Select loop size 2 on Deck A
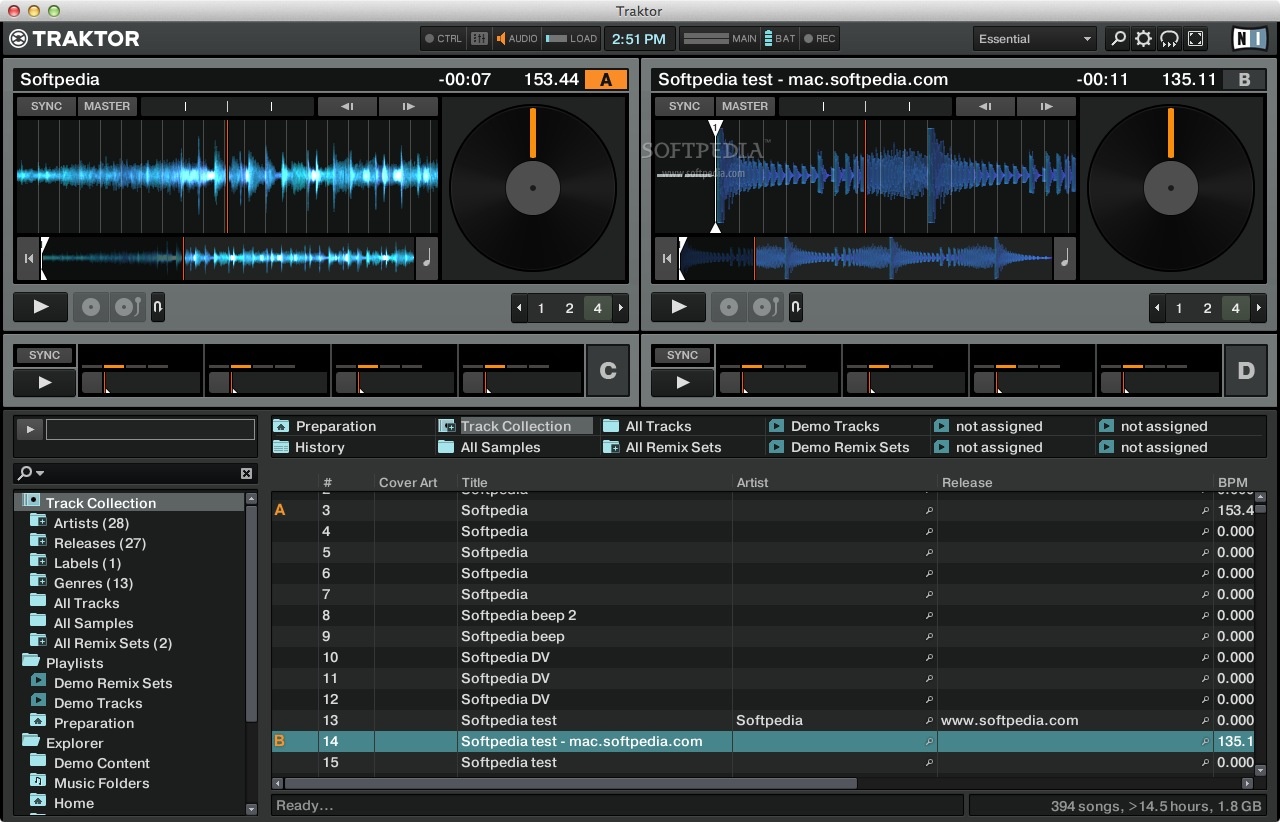Screen dimensions: 1280x822 tap(569, 308)
